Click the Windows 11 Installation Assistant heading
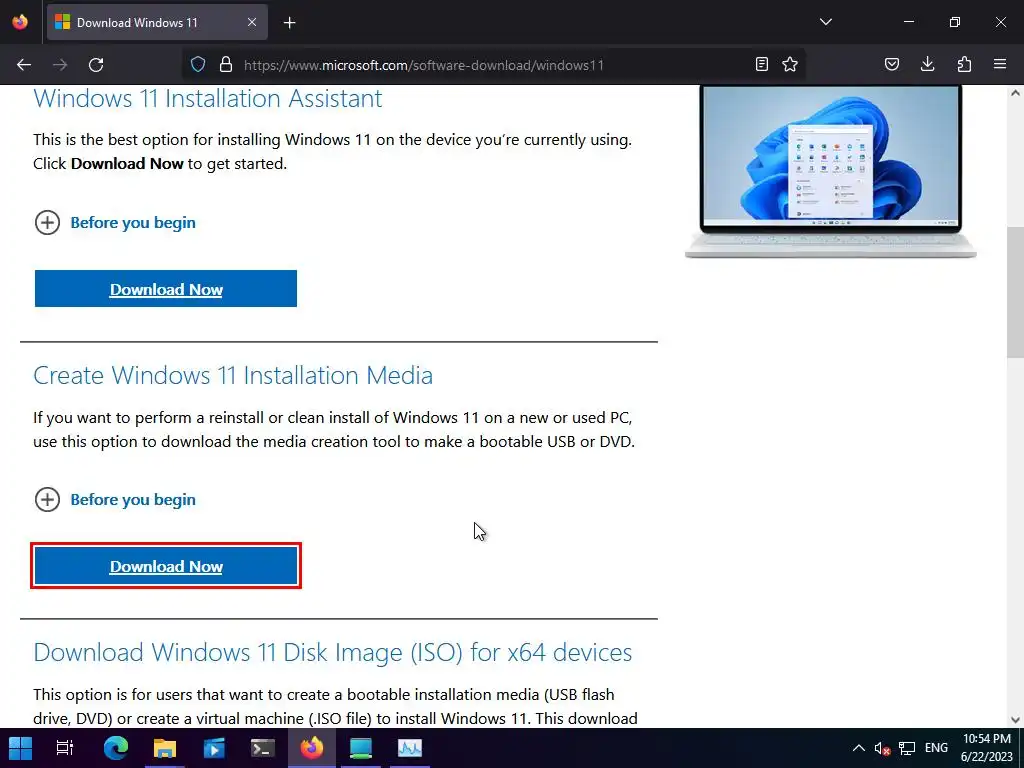Viewport: 1024px width, 768px height. (x=208, y=99)
